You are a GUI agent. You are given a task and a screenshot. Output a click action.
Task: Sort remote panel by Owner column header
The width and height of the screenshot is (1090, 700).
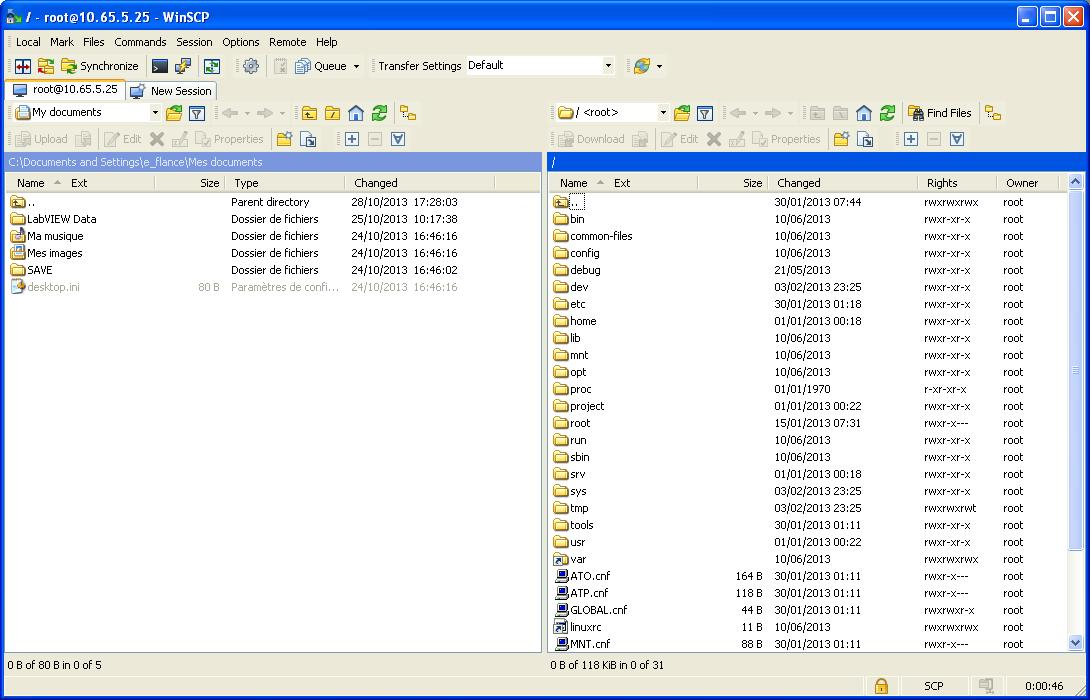[1025, 184]
